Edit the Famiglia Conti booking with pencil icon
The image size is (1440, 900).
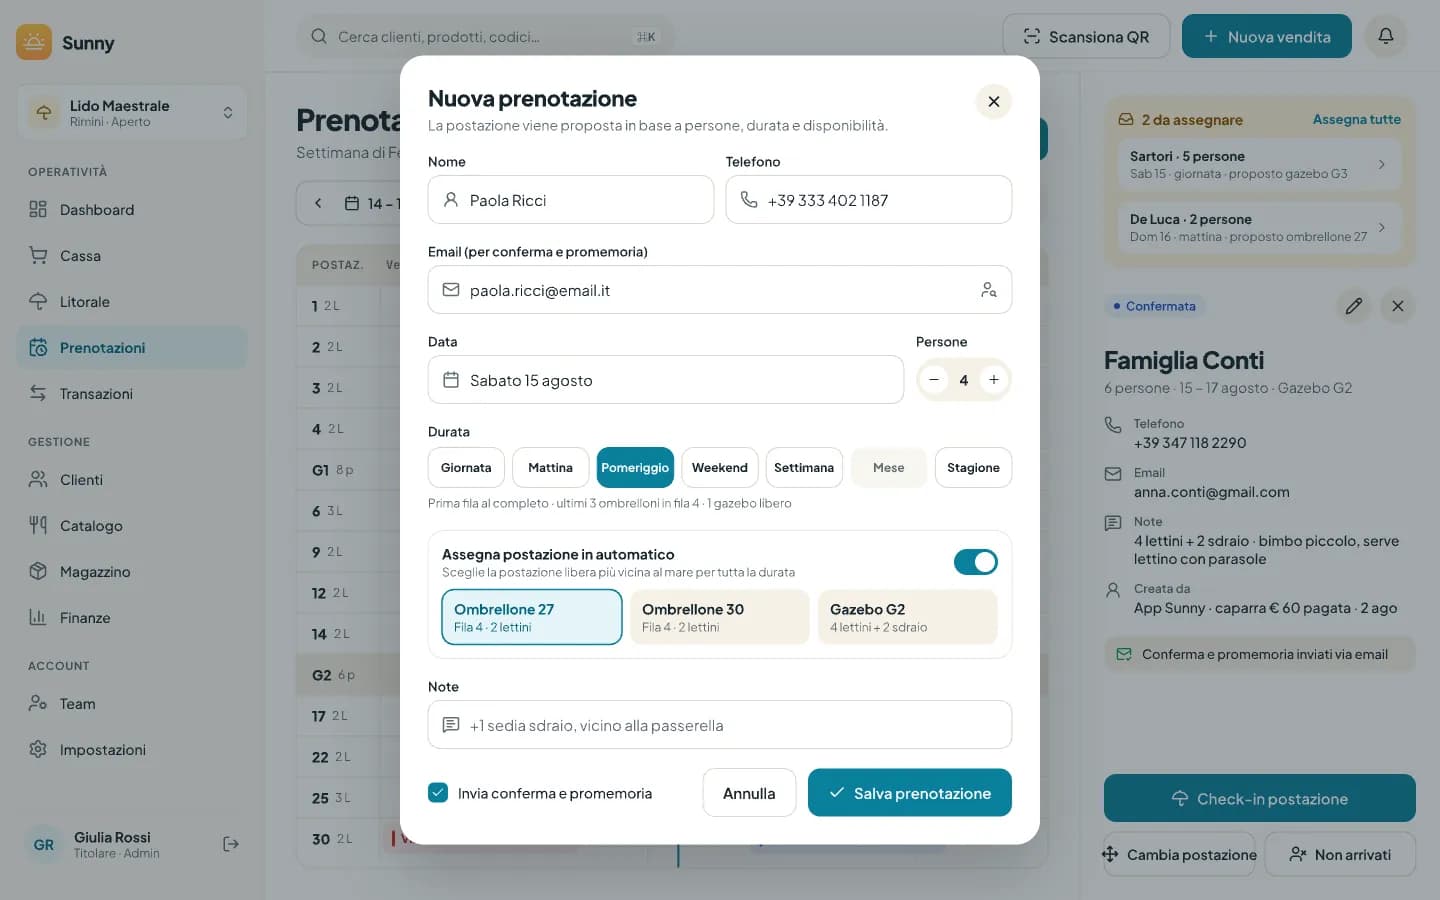(x=1353, y=306)
